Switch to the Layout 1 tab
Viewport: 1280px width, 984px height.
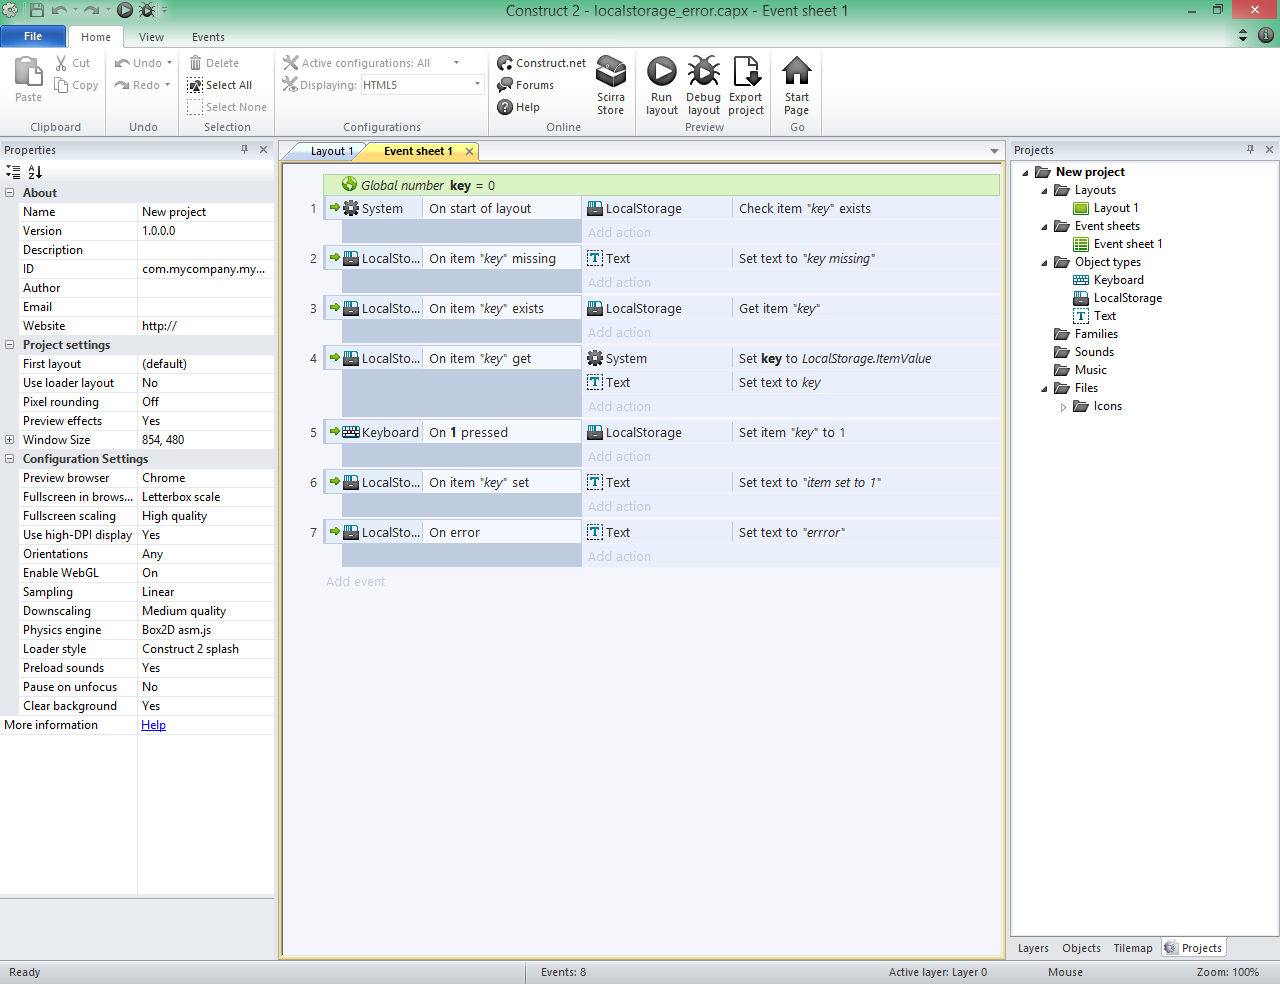(331, 151)
